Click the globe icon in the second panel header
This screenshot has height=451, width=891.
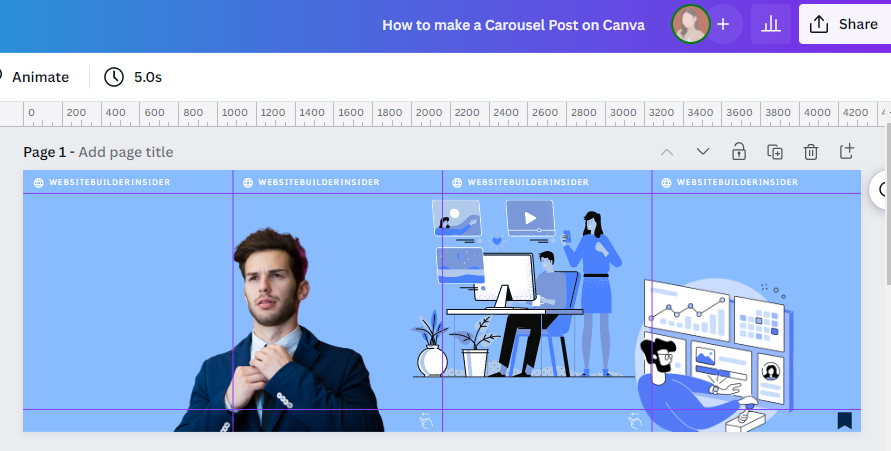pyautogui.click(x=248, y=182)
